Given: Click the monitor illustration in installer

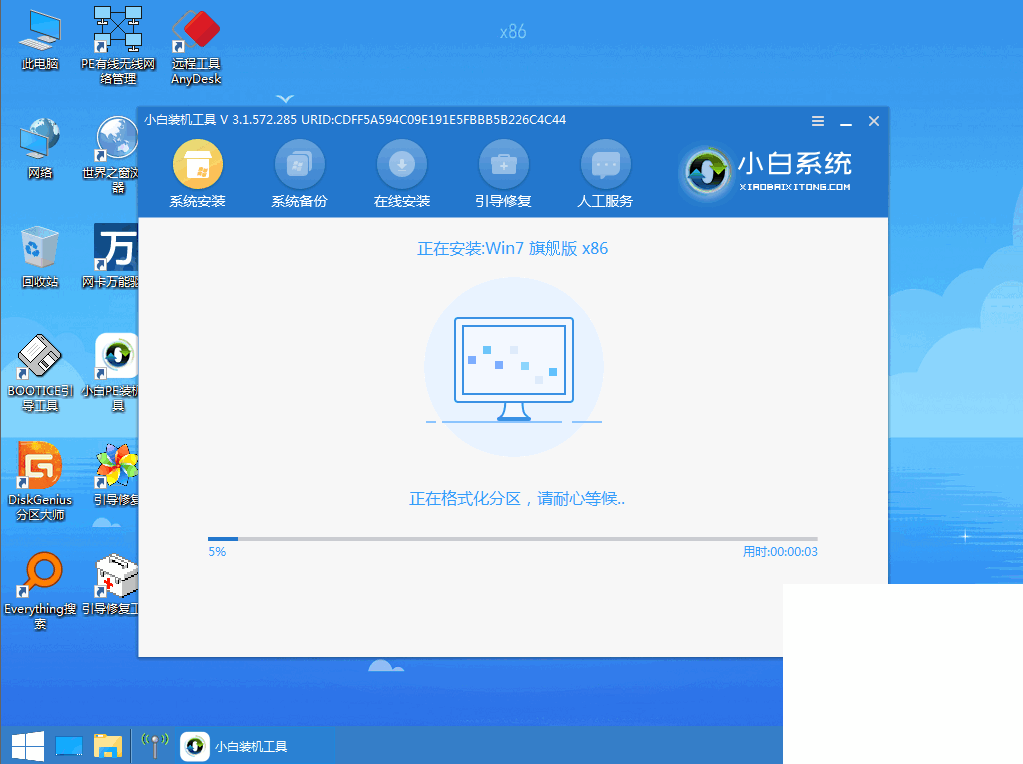Looking at the screenshot, I should click(x=513, y=369).
